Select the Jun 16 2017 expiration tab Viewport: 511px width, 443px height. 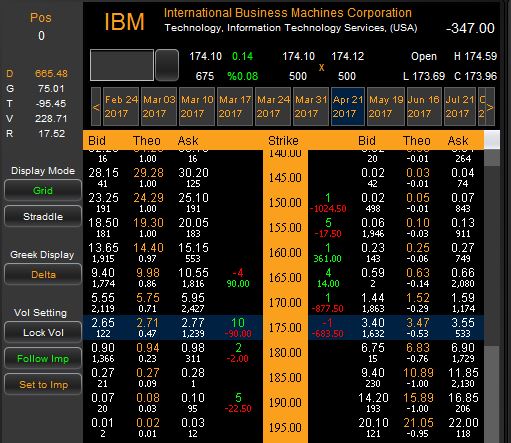[x=424, y=107]
